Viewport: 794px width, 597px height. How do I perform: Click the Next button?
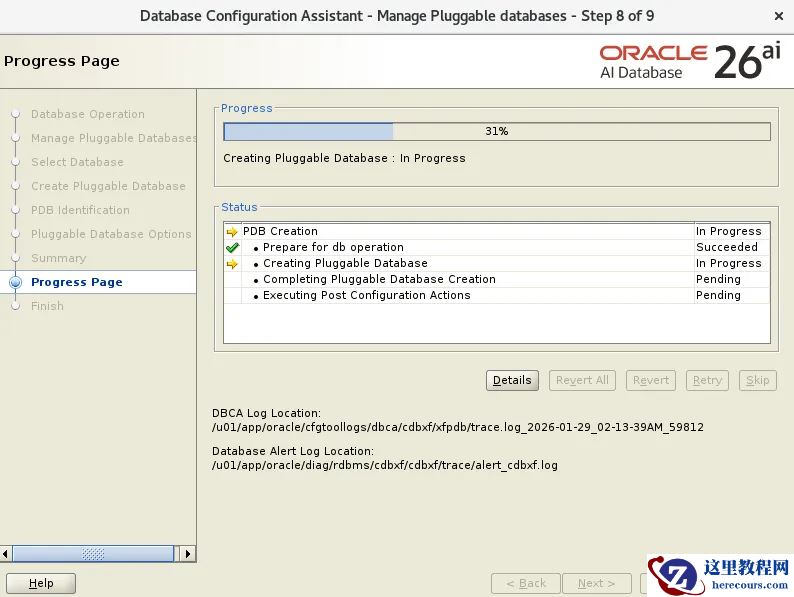pyautogui.click(x=597, y=583)
